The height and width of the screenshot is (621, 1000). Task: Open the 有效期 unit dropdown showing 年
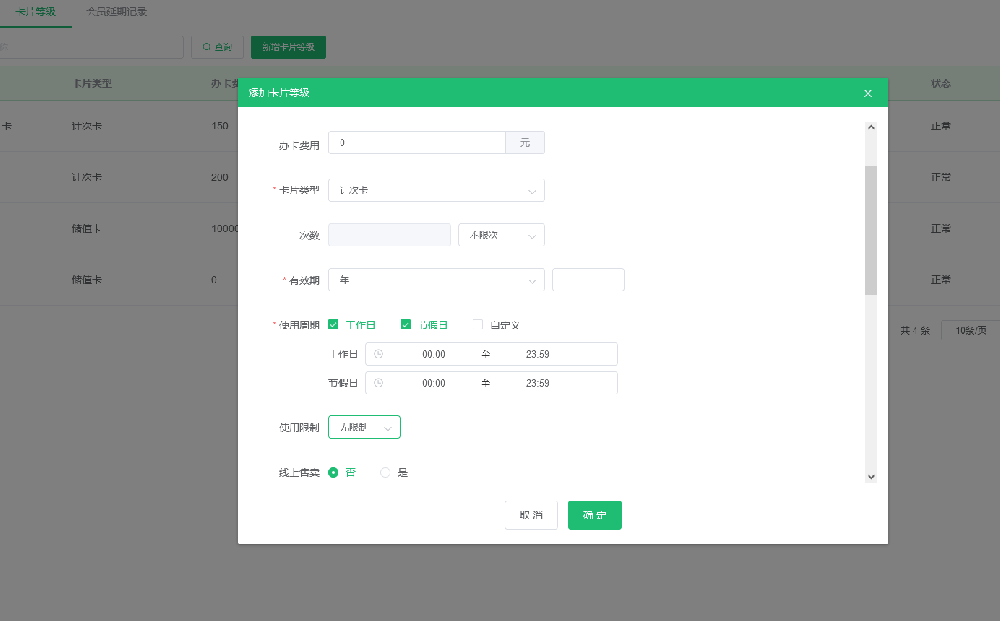436,280
